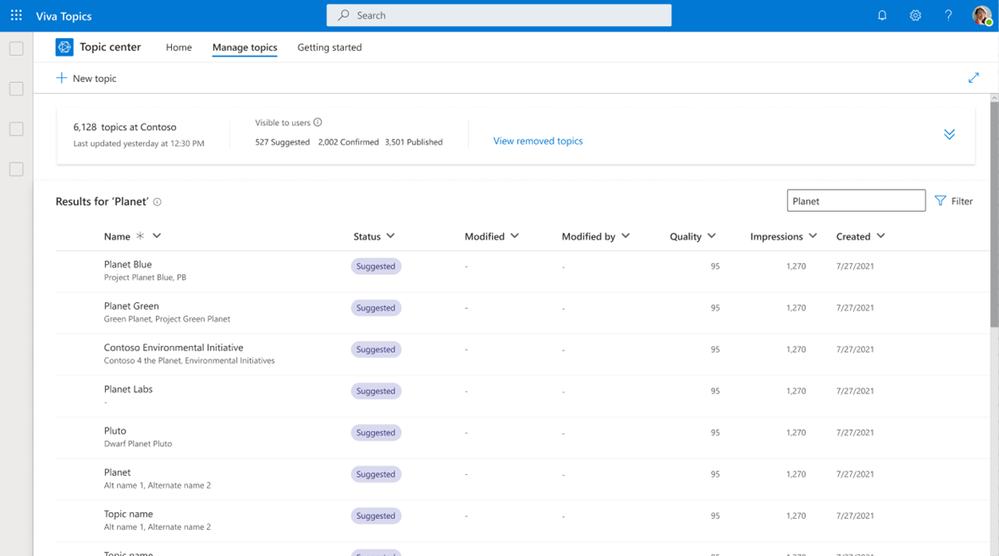Open the Name column sort dropdown
Viewport: 999px width, 556px height.
click(x=157, y=236)
